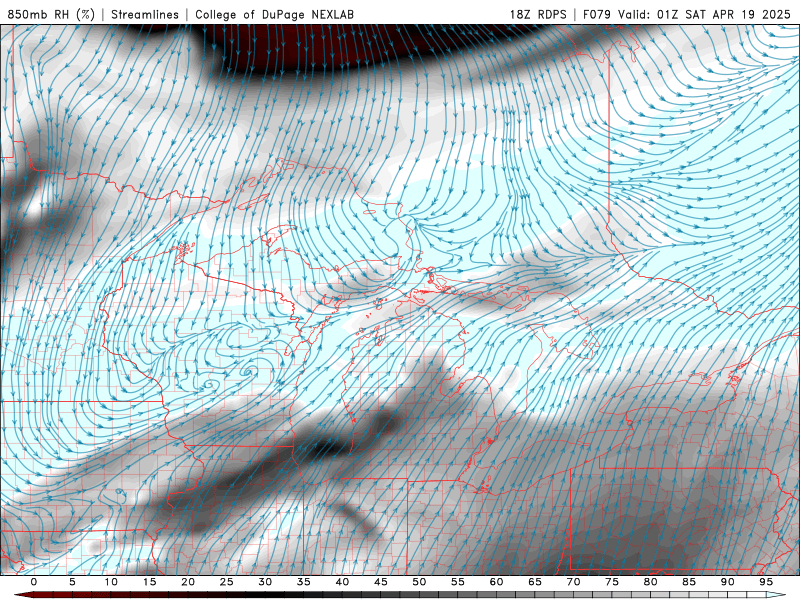Select the colorbar value "95"
Image resolution: width=800 pixels, height=600 pixels.
point(766,582)
